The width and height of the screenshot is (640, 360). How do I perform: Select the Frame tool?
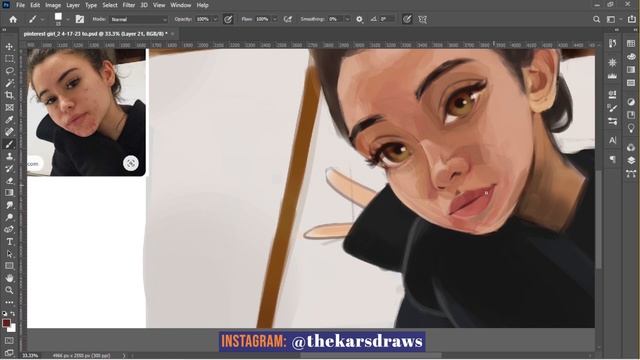coord(9,107)
